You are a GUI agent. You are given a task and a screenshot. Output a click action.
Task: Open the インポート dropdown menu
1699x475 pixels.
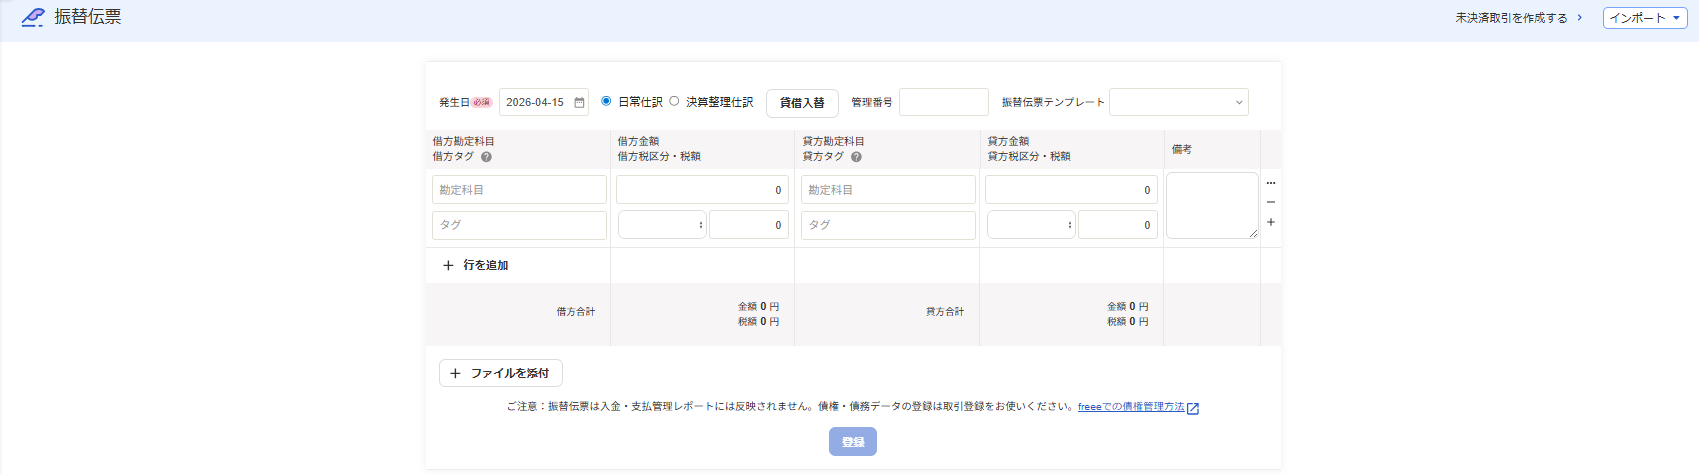tap(1645, 18)
